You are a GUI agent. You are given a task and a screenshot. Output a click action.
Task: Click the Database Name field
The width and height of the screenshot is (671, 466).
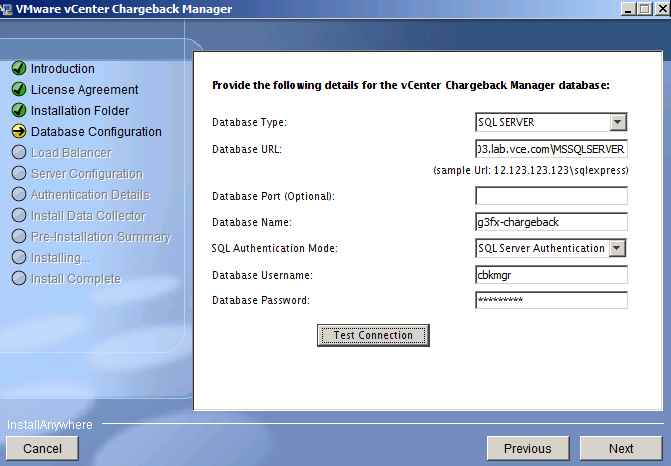(551, 222)
